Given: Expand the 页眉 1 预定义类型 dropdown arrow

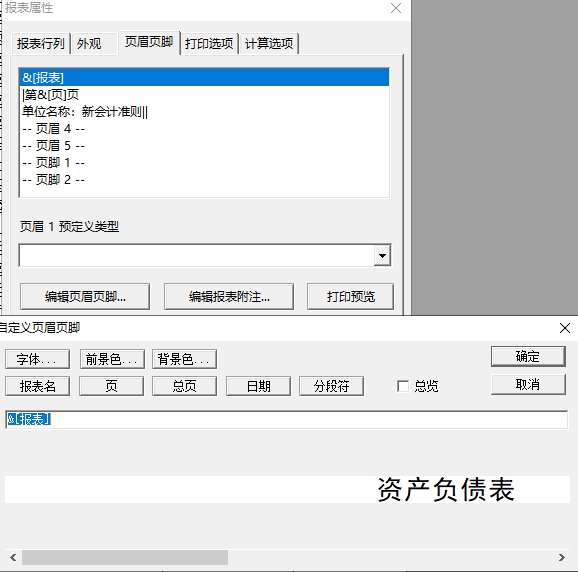Looking at the screenshot, I should coord(382,255).
